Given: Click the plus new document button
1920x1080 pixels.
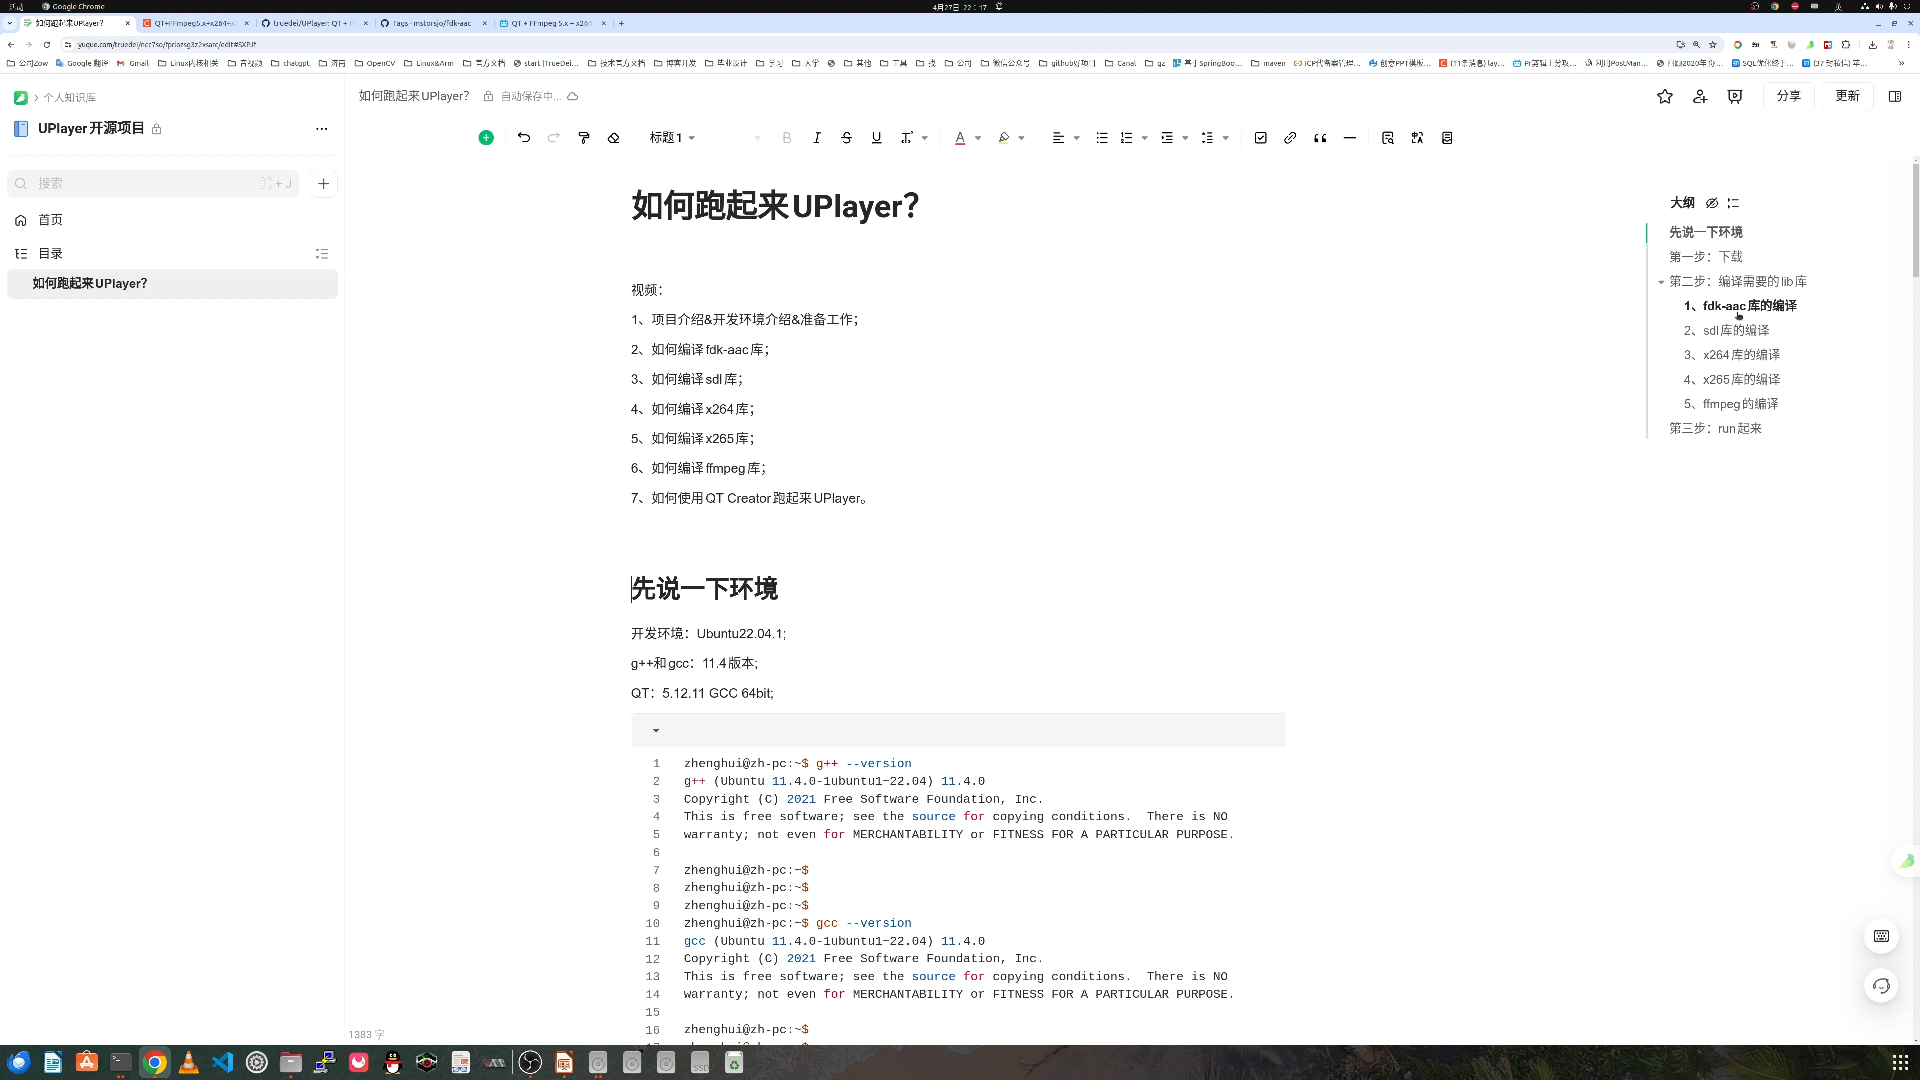Looking at the screenshot, I should 323,183.
